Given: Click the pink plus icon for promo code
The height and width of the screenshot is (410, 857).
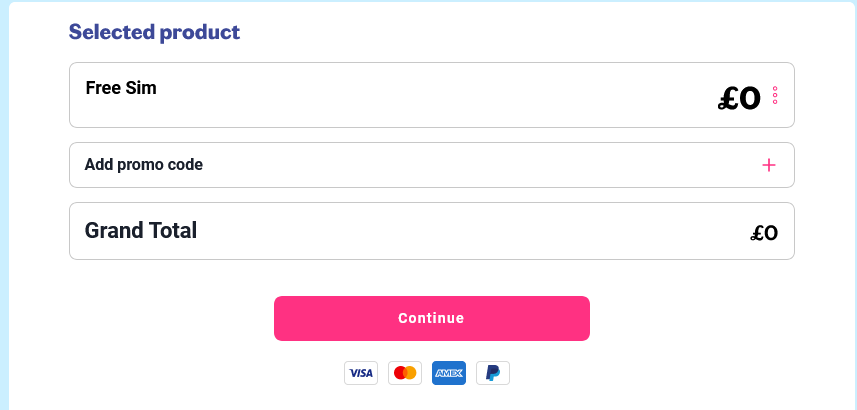Looking at the screenshot, I should [768, 165].
